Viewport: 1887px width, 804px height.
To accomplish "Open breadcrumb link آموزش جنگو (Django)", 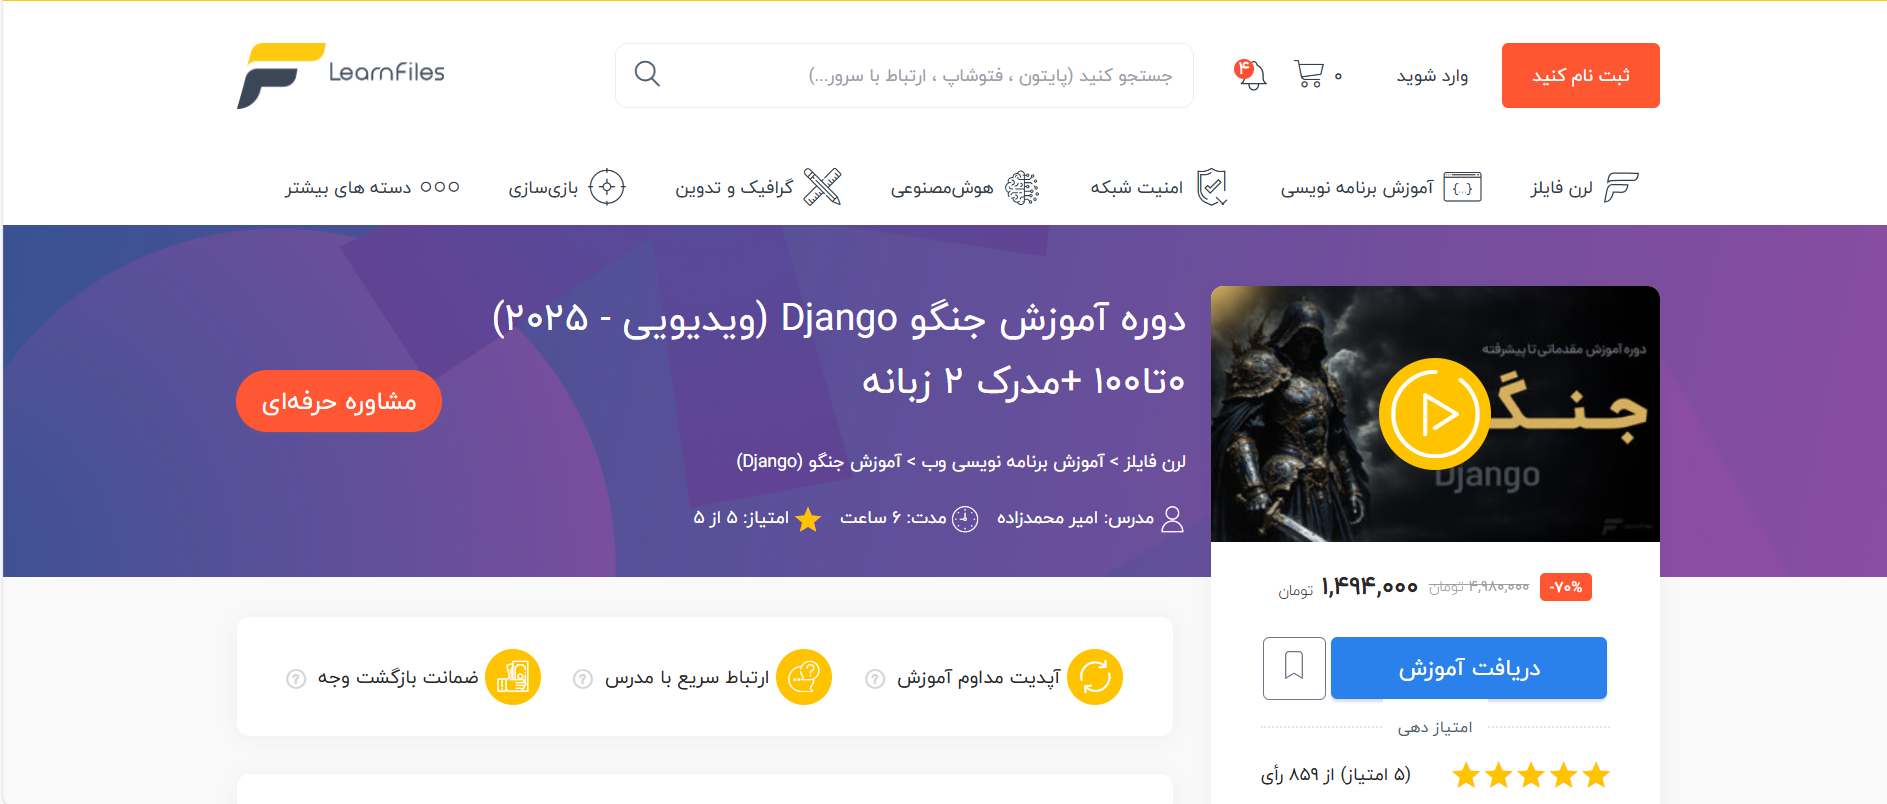I will (819, 461).
